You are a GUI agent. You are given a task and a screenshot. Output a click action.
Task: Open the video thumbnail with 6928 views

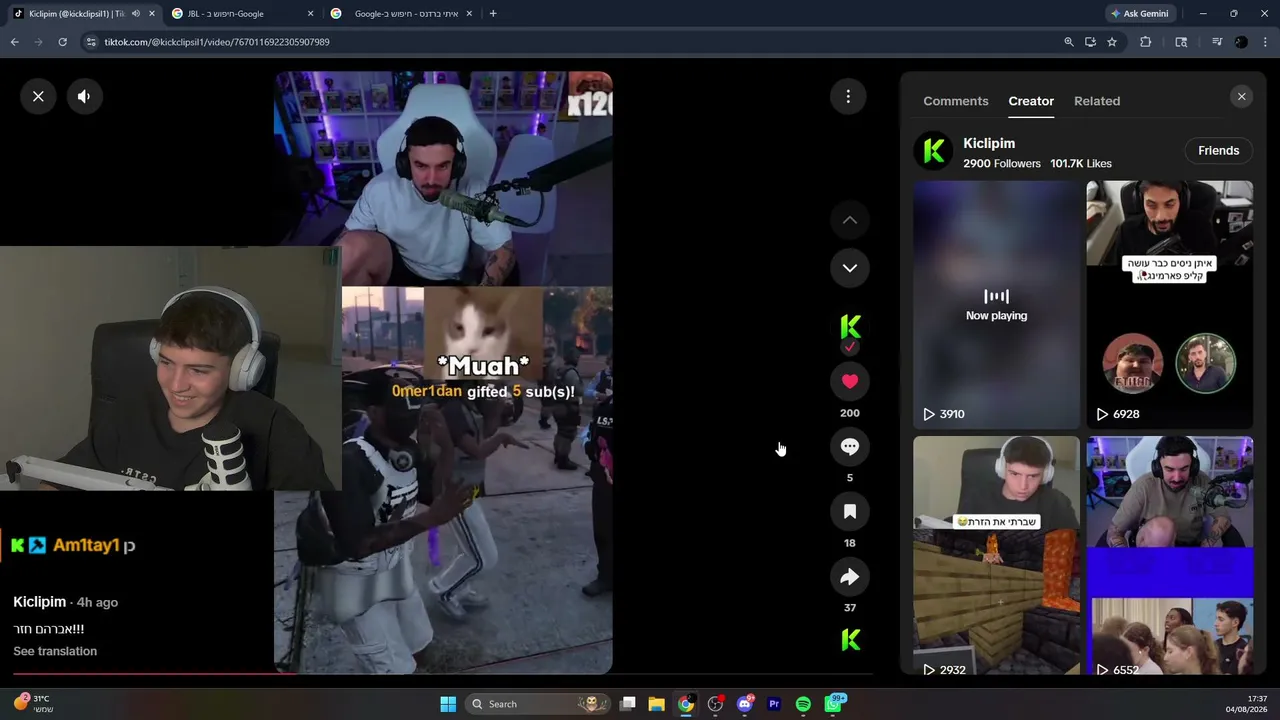click(1170, 305)
